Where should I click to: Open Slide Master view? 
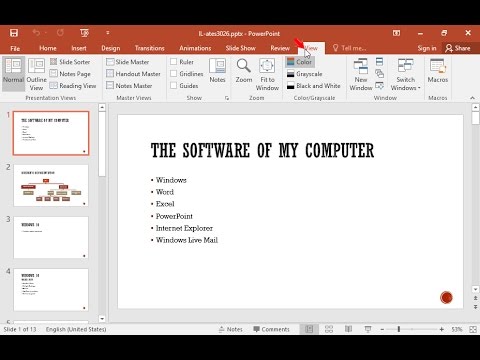pyautogui.click(x=128, y=62)
